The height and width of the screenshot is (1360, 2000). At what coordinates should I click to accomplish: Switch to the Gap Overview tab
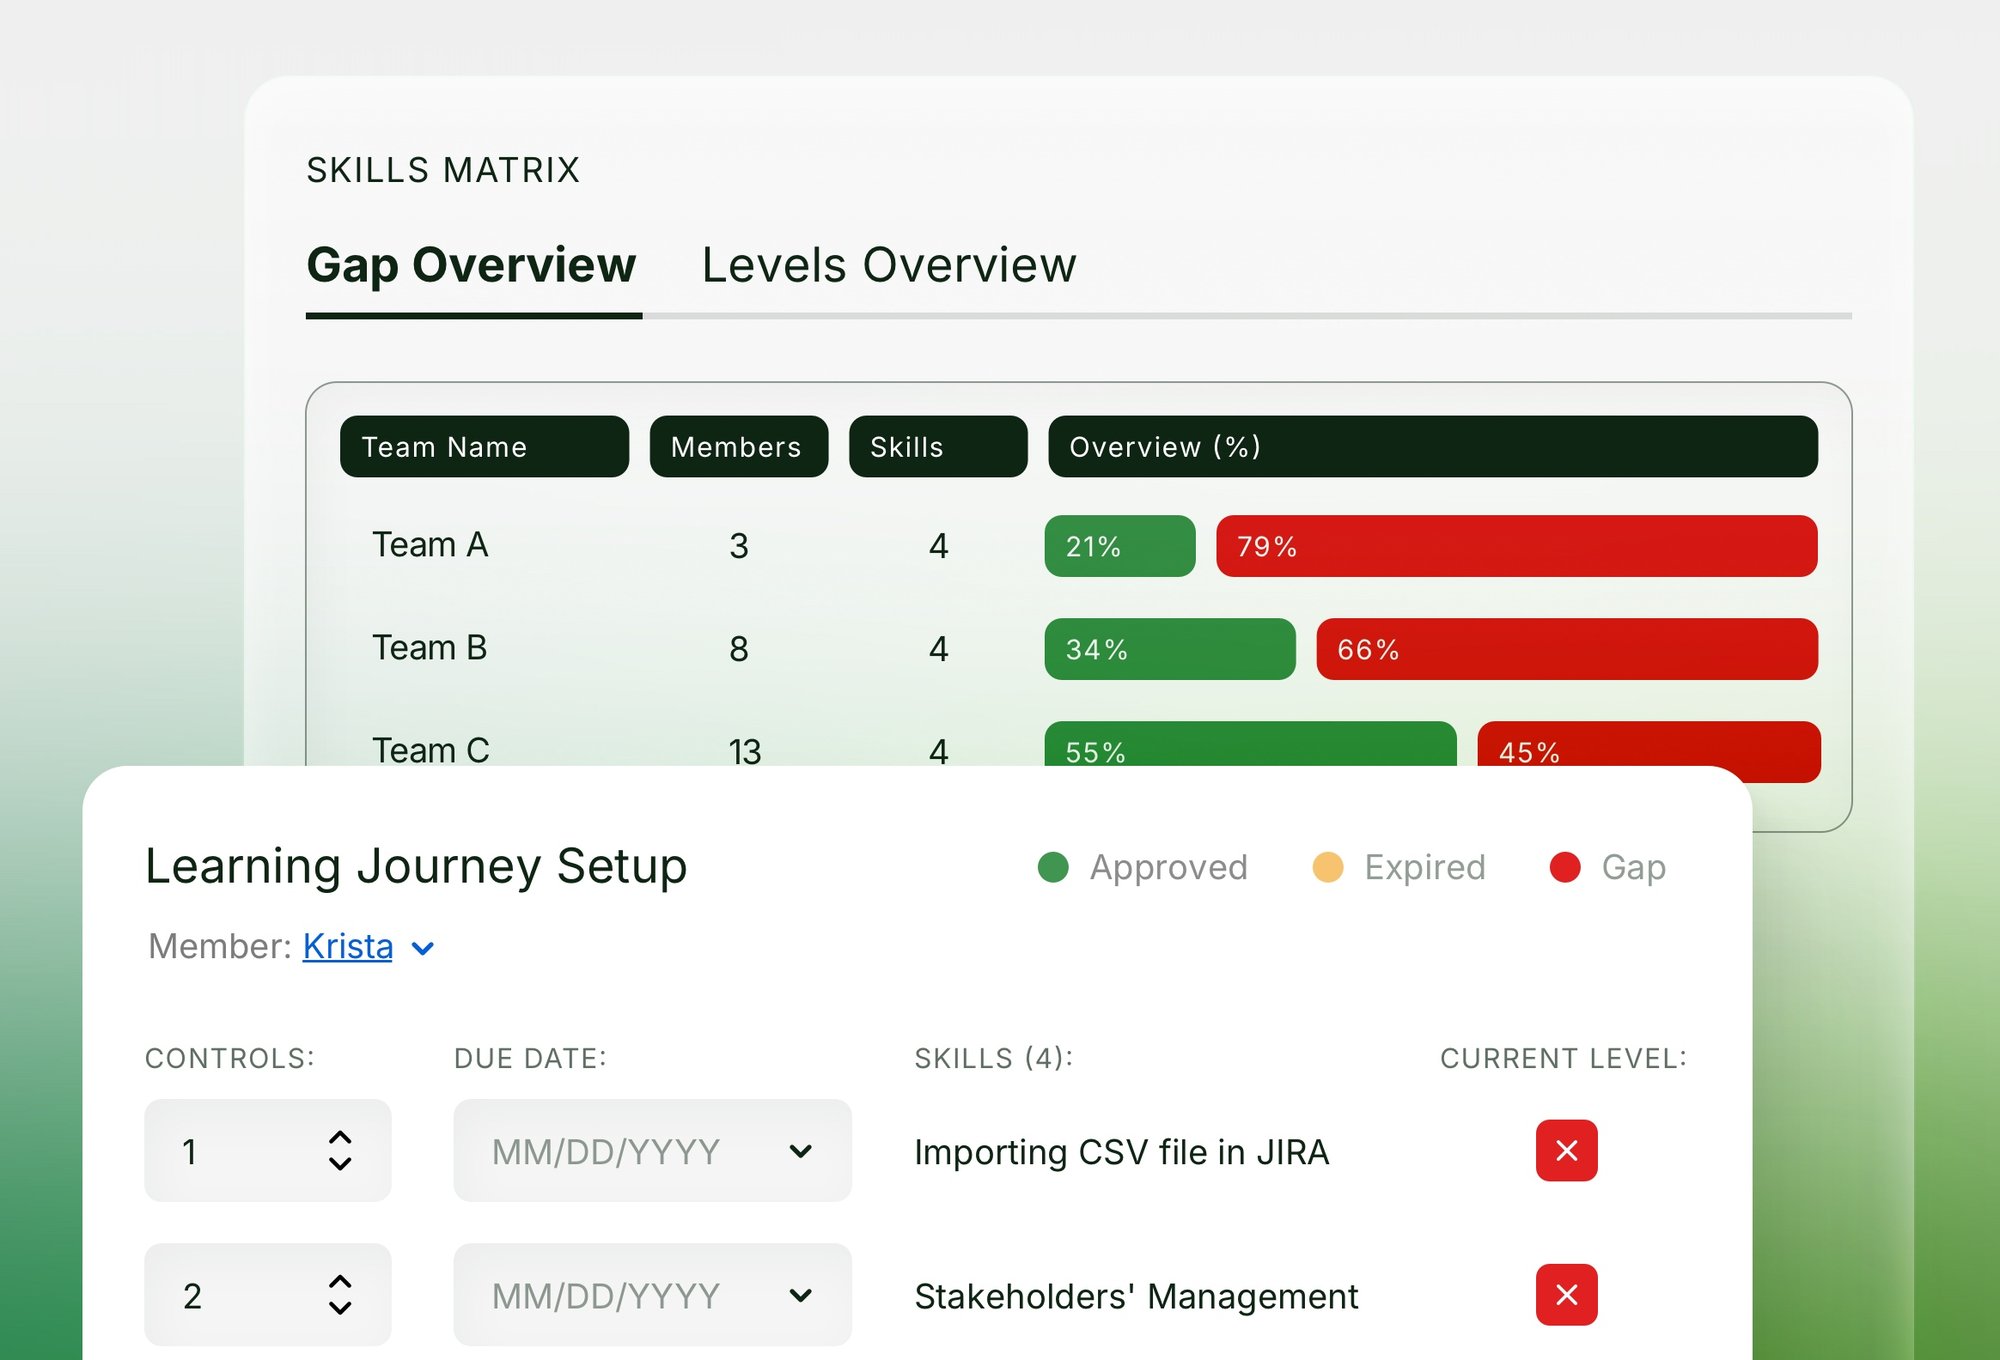coord(471,266)
